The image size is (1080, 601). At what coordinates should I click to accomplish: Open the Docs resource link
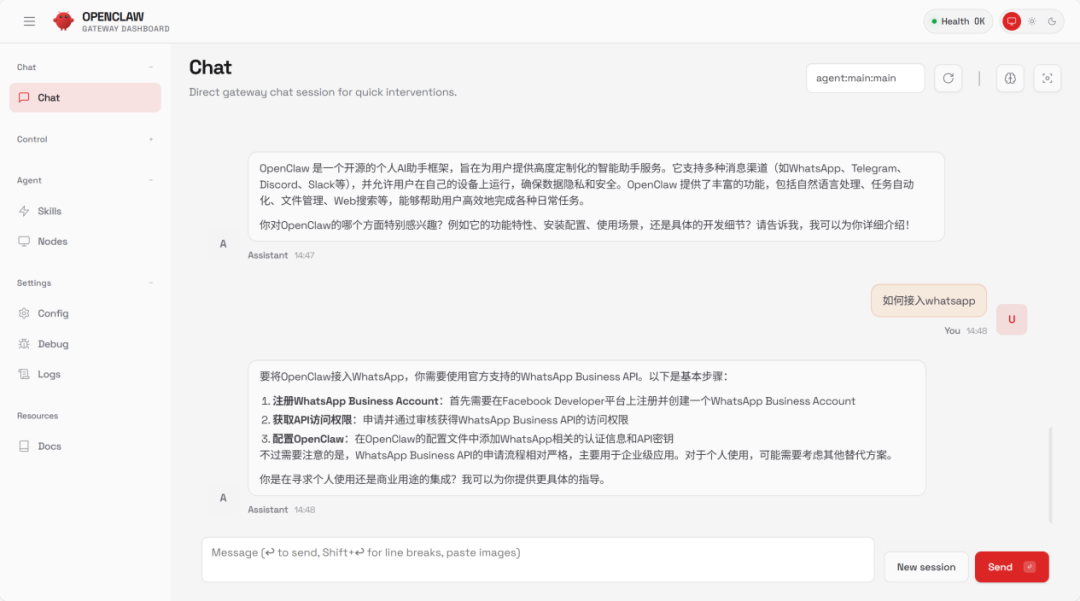(85, 446)
